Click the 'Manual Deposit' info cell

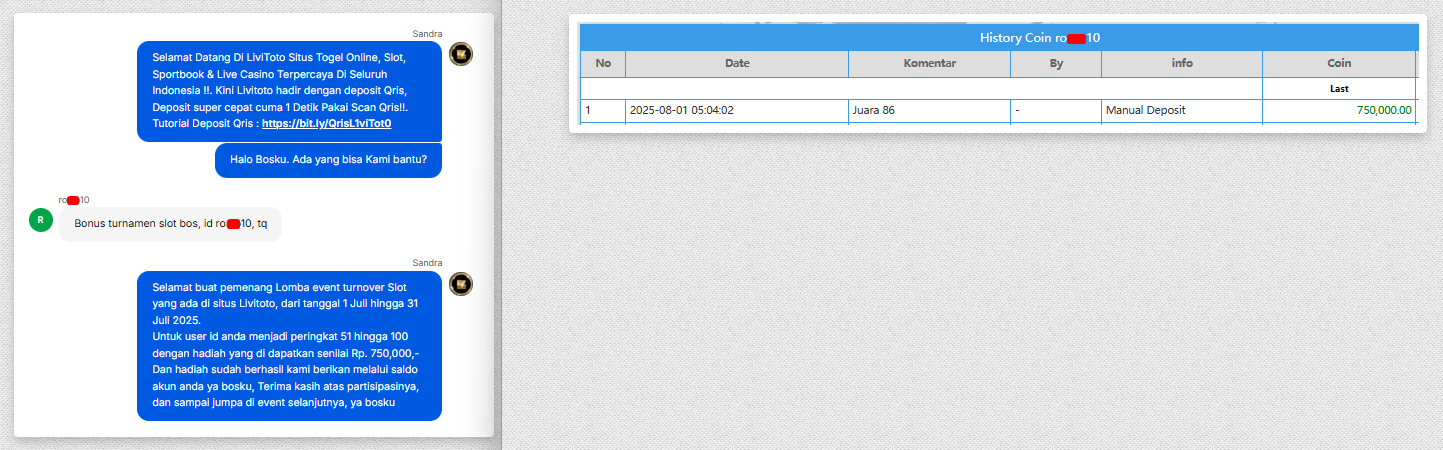1182,110
